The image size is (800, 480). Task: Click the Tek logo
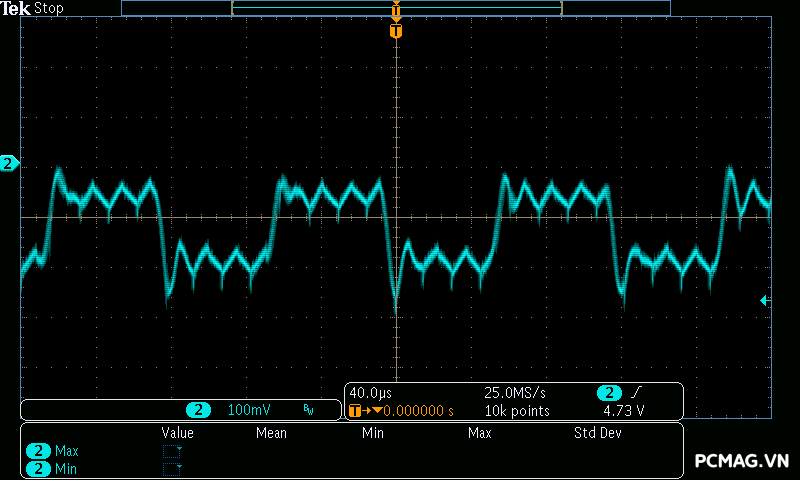click(x=16, y=8)
